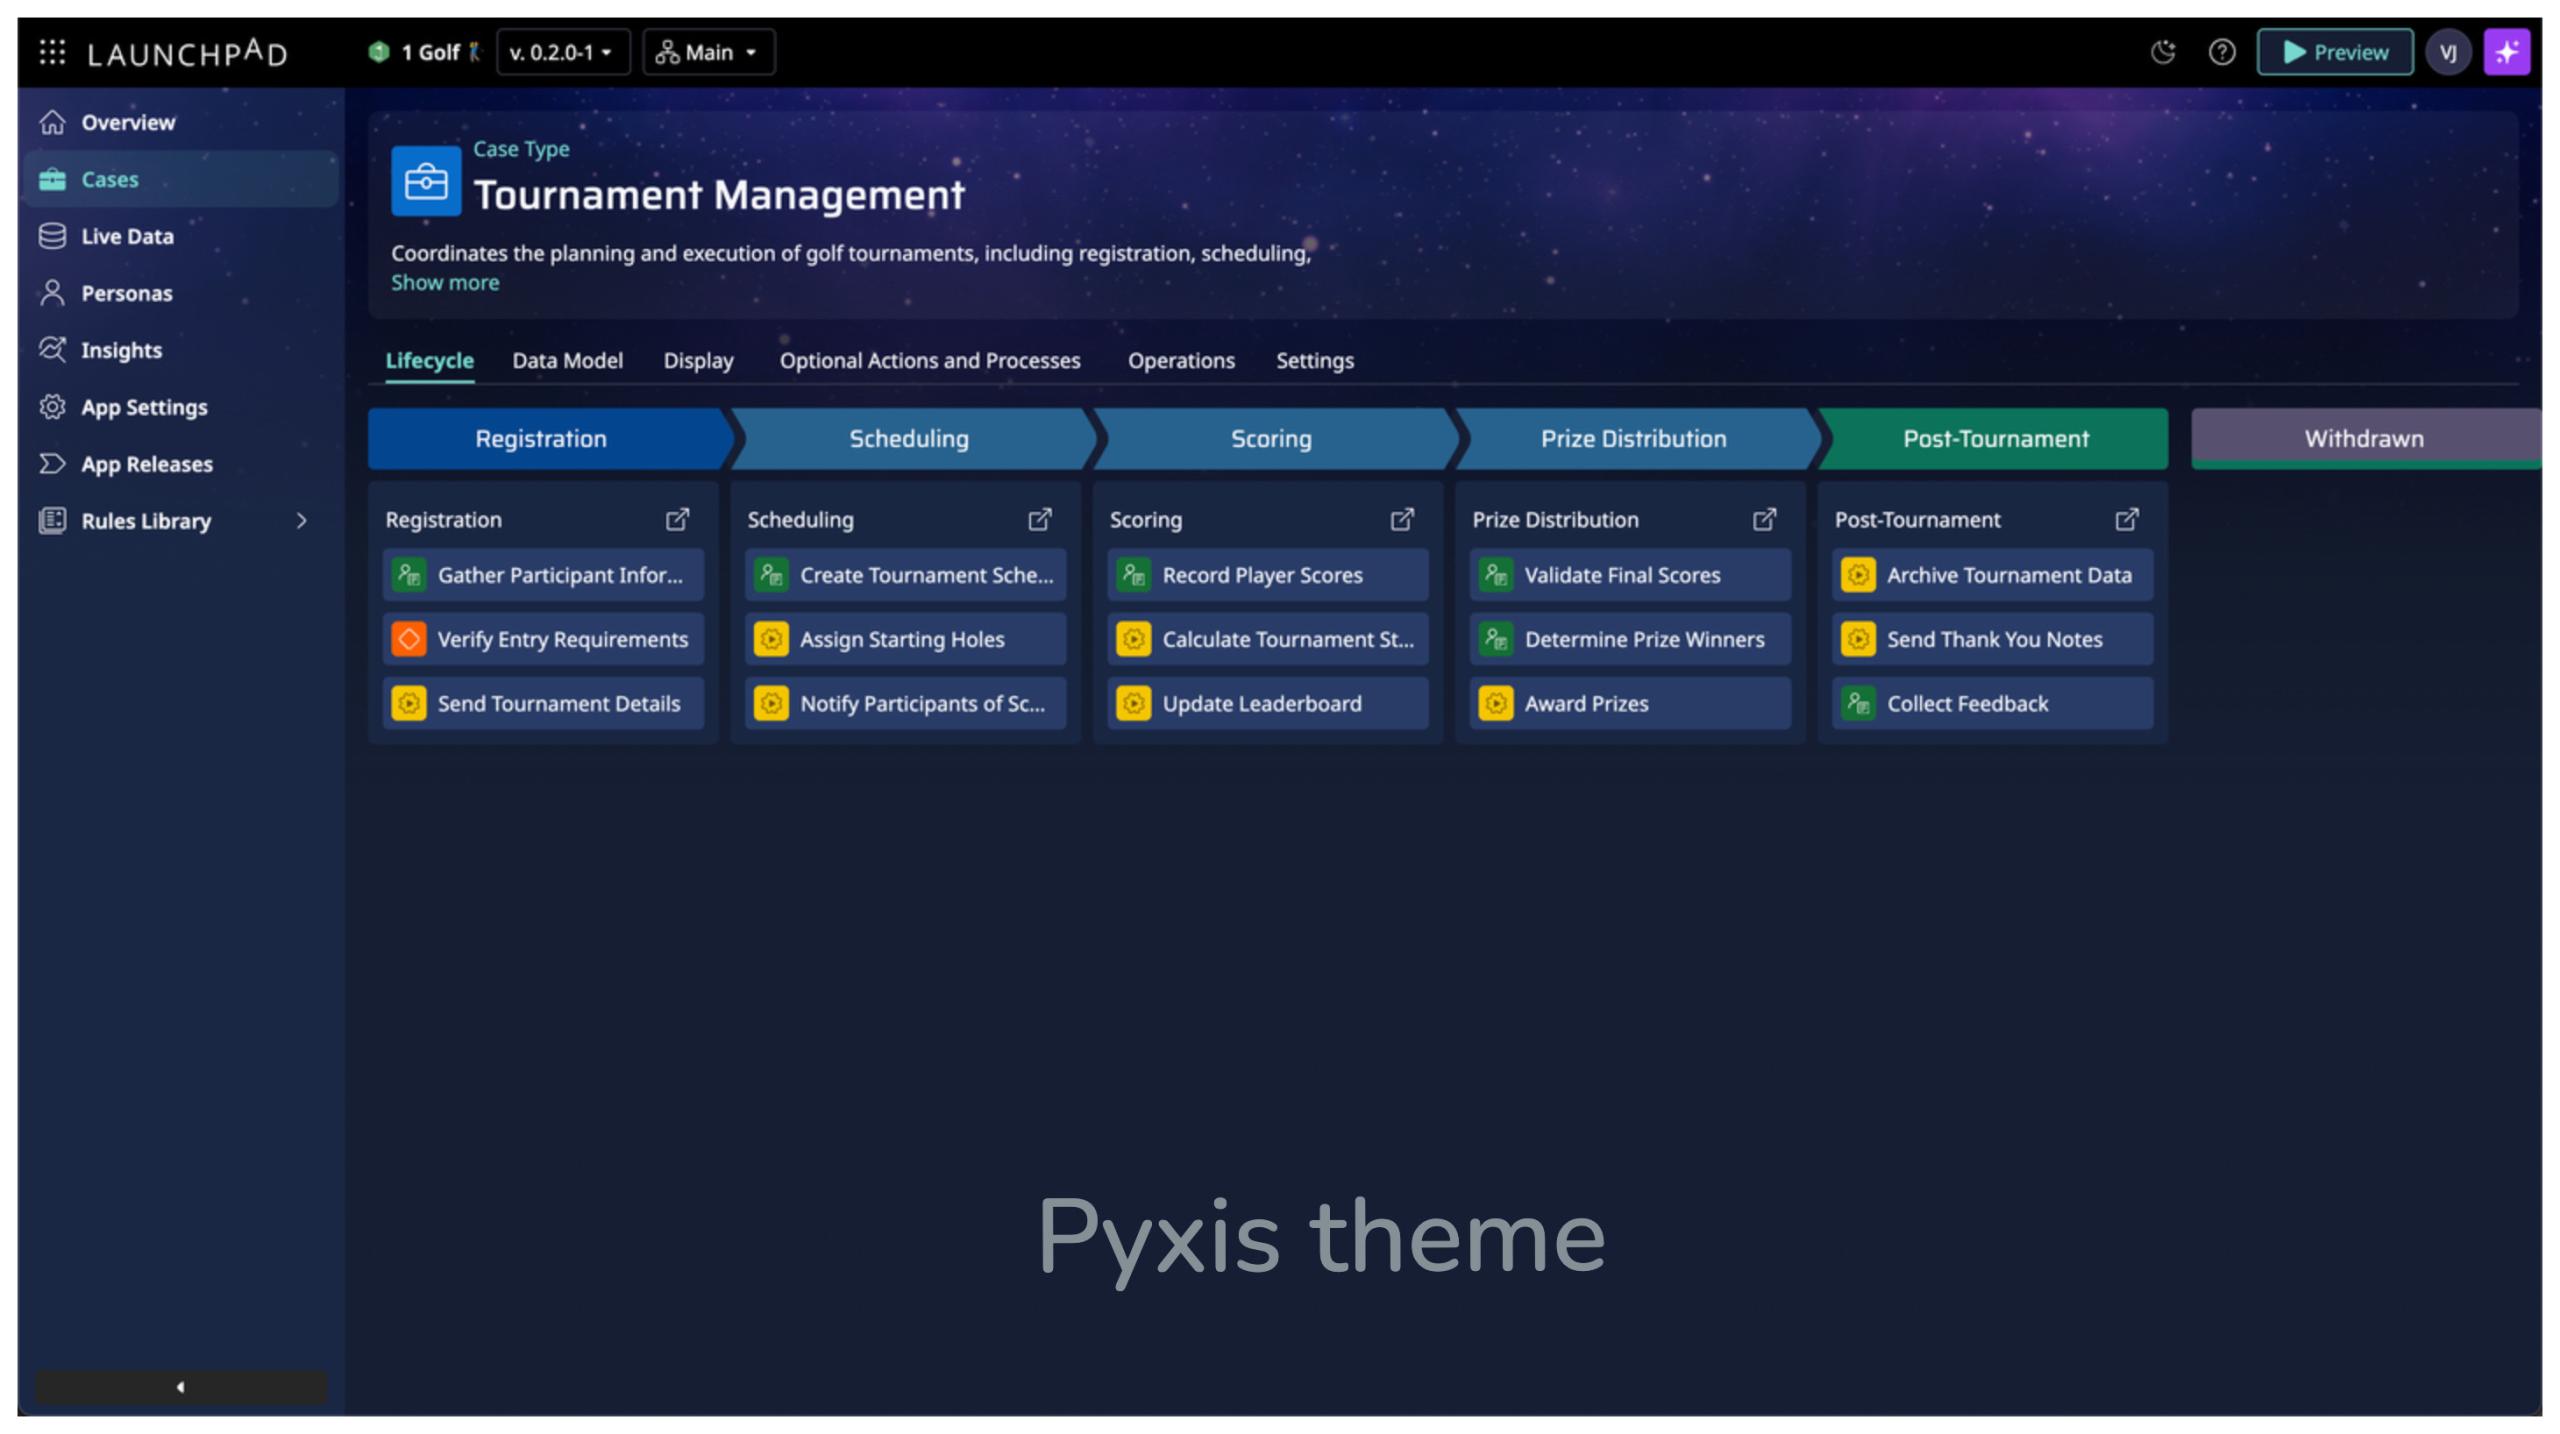Collapse the sidebar using the bottom arrow
This screenshot has width=2560, height=1434.
(x=180, y=1387)
